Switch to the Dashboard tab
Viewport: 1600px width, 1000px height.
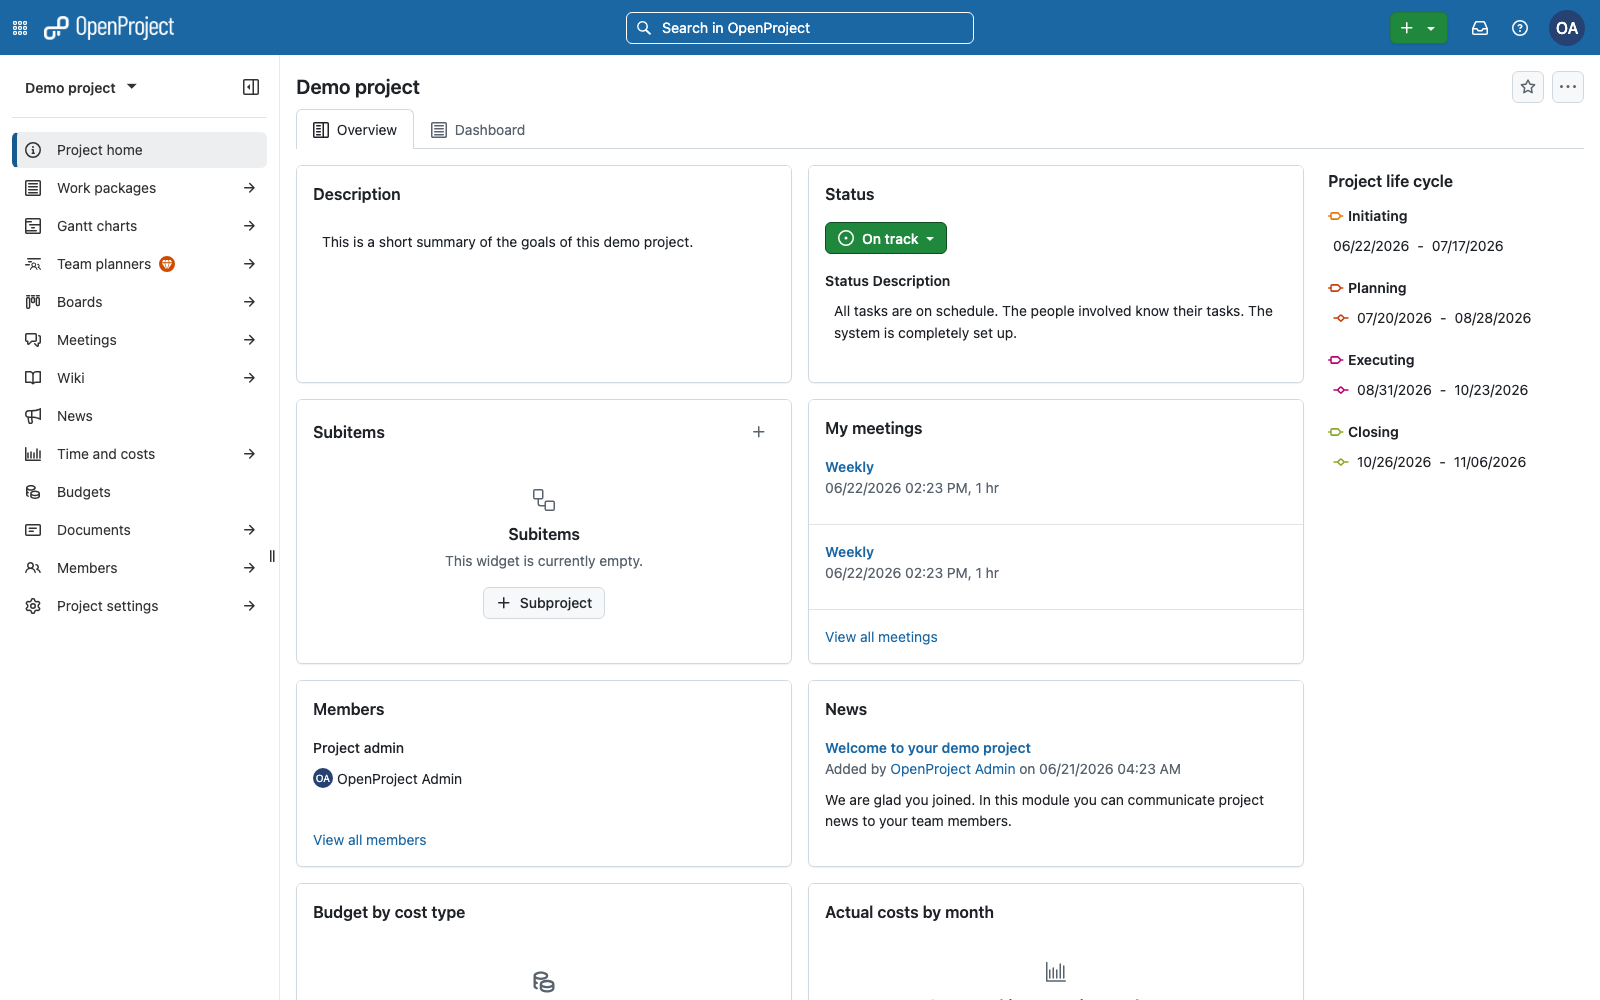477,130
